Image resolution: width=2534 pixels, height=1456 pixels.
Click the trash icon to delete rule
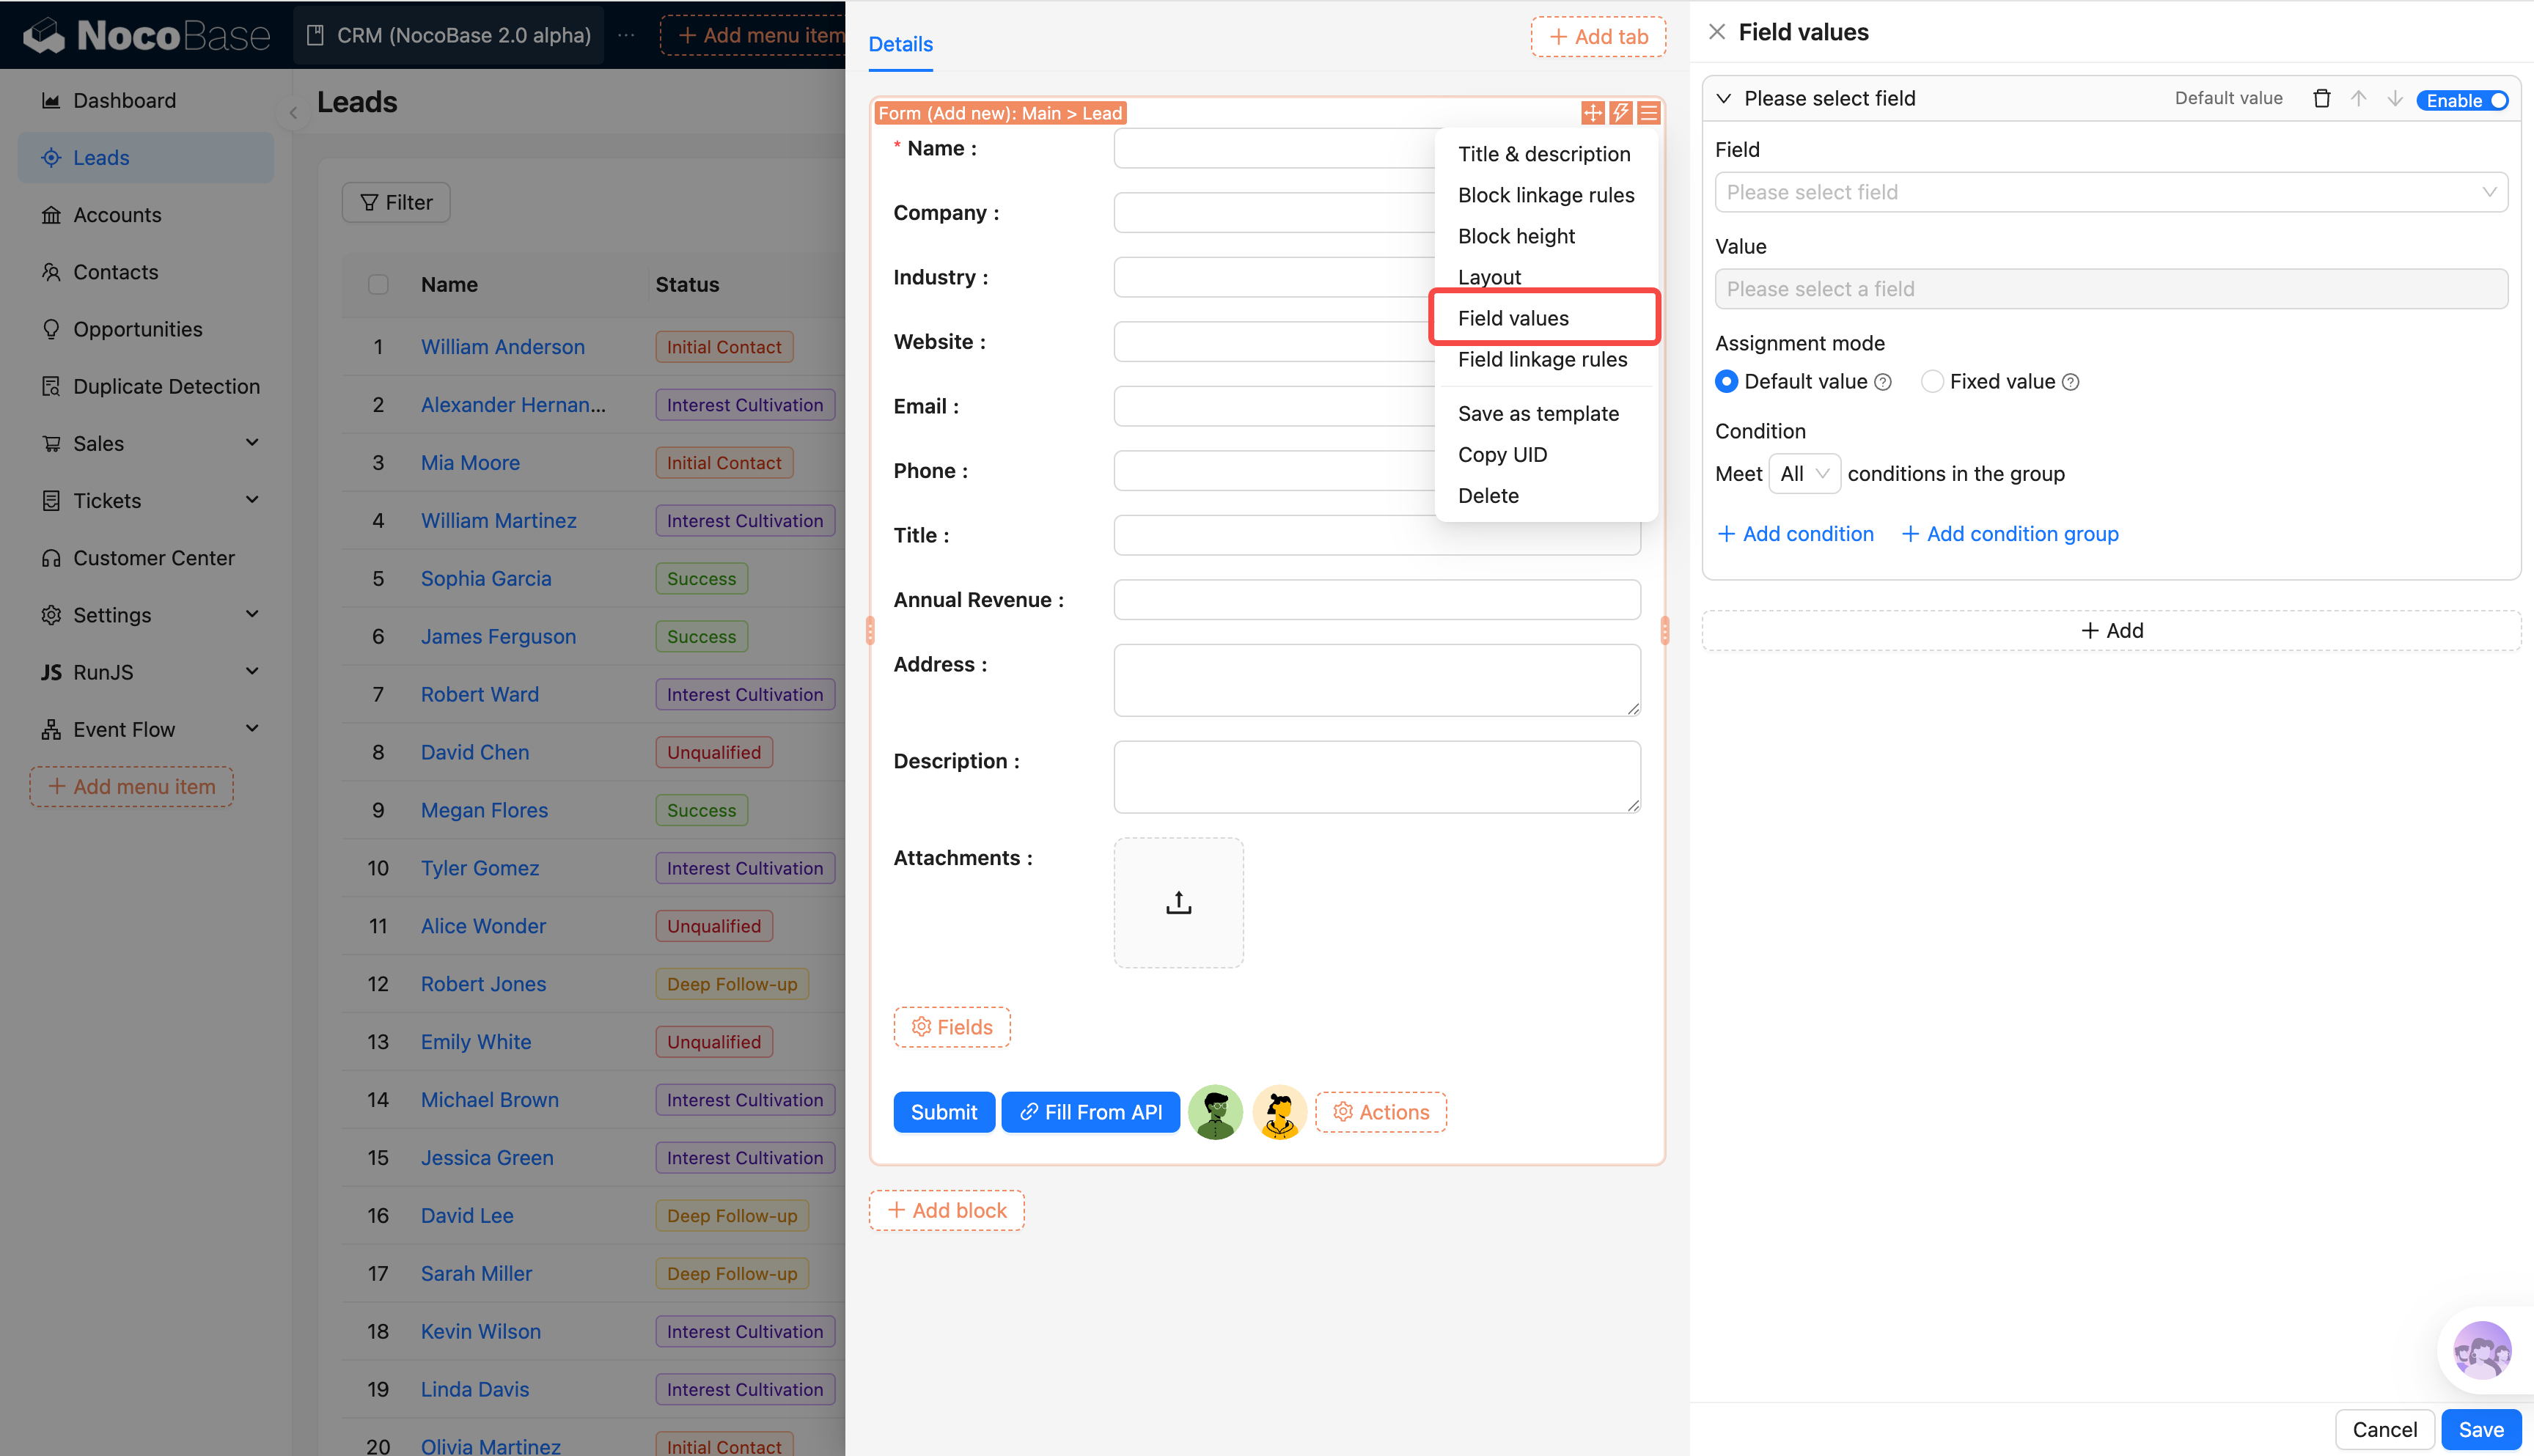2321,98
